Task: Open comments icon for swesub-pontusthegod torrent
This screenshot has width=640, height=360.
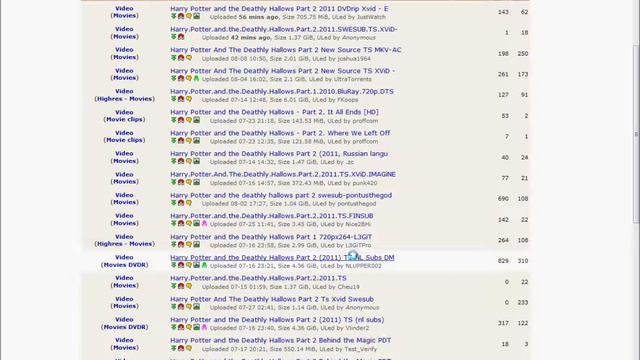Action: point(189,203)
